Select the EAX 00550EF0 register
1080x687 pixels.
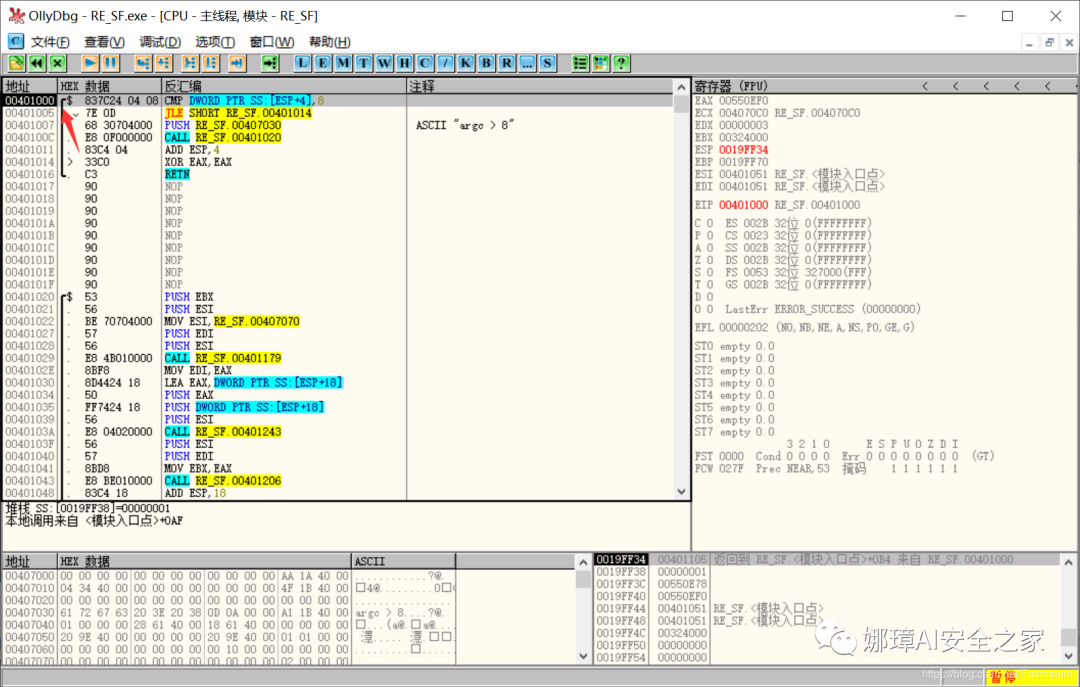[731, 101]
